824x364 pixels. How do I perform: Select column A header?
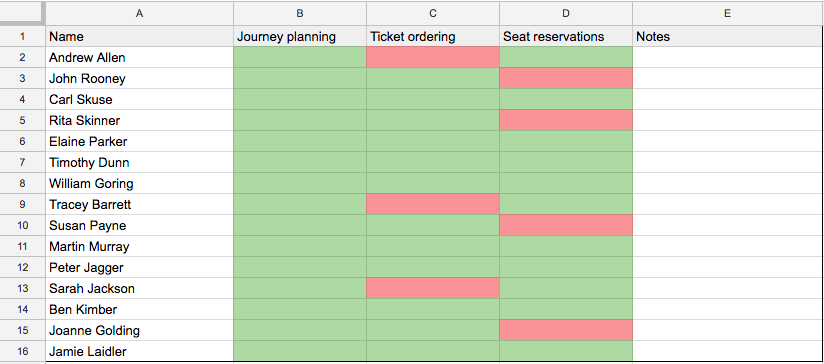(139, 14)
